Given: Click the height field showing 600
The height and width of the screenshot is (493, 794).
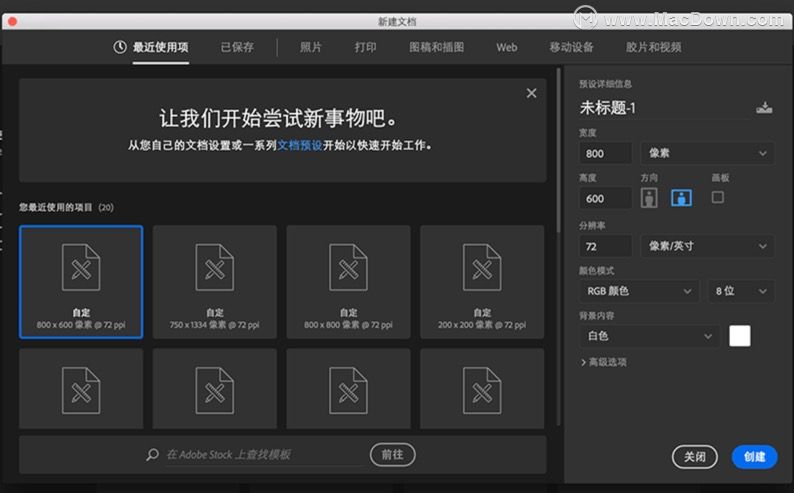Looking at the screenshot, I should point(606,198).
